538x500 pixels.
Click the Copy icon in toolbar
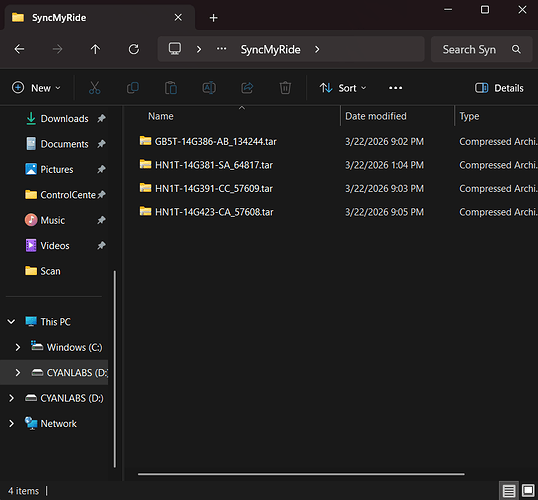click(133, 88)
